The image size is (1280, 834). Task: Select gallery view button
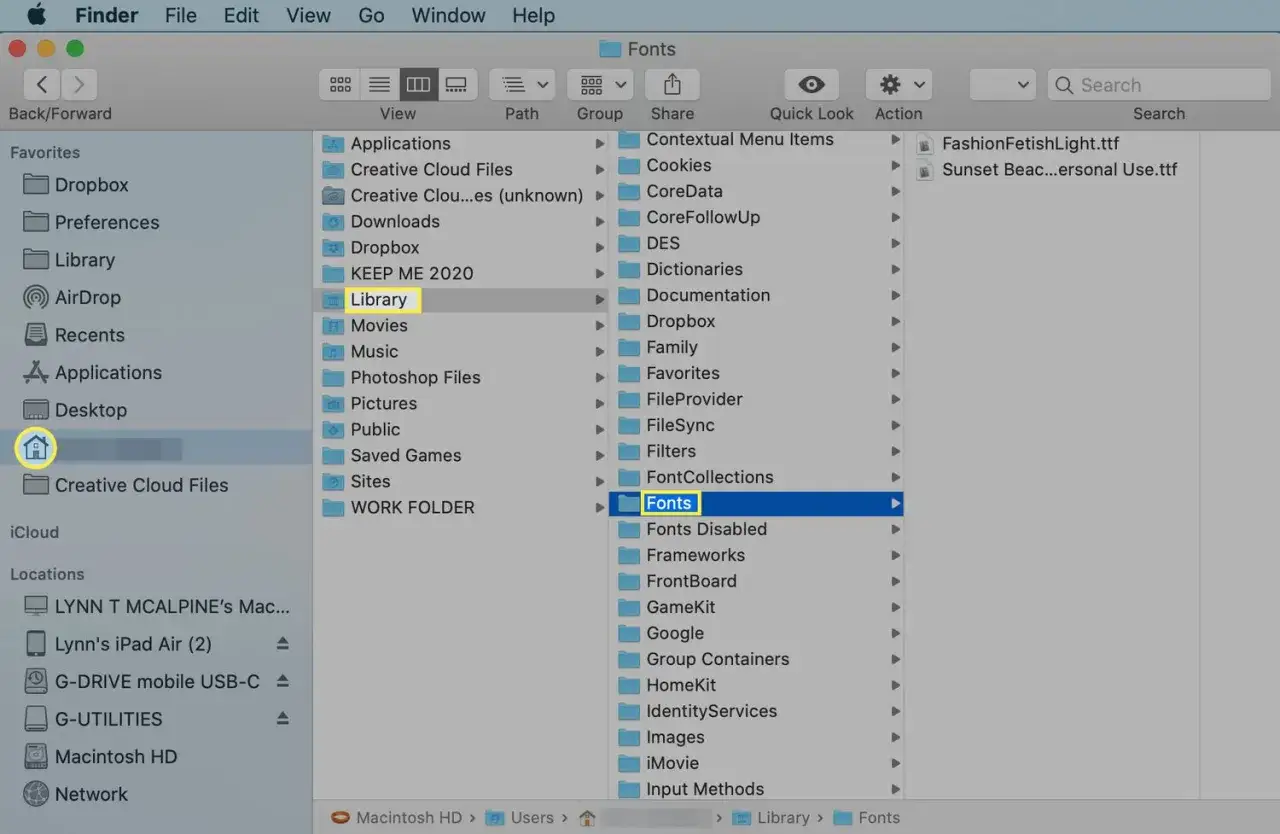[457, 85]
